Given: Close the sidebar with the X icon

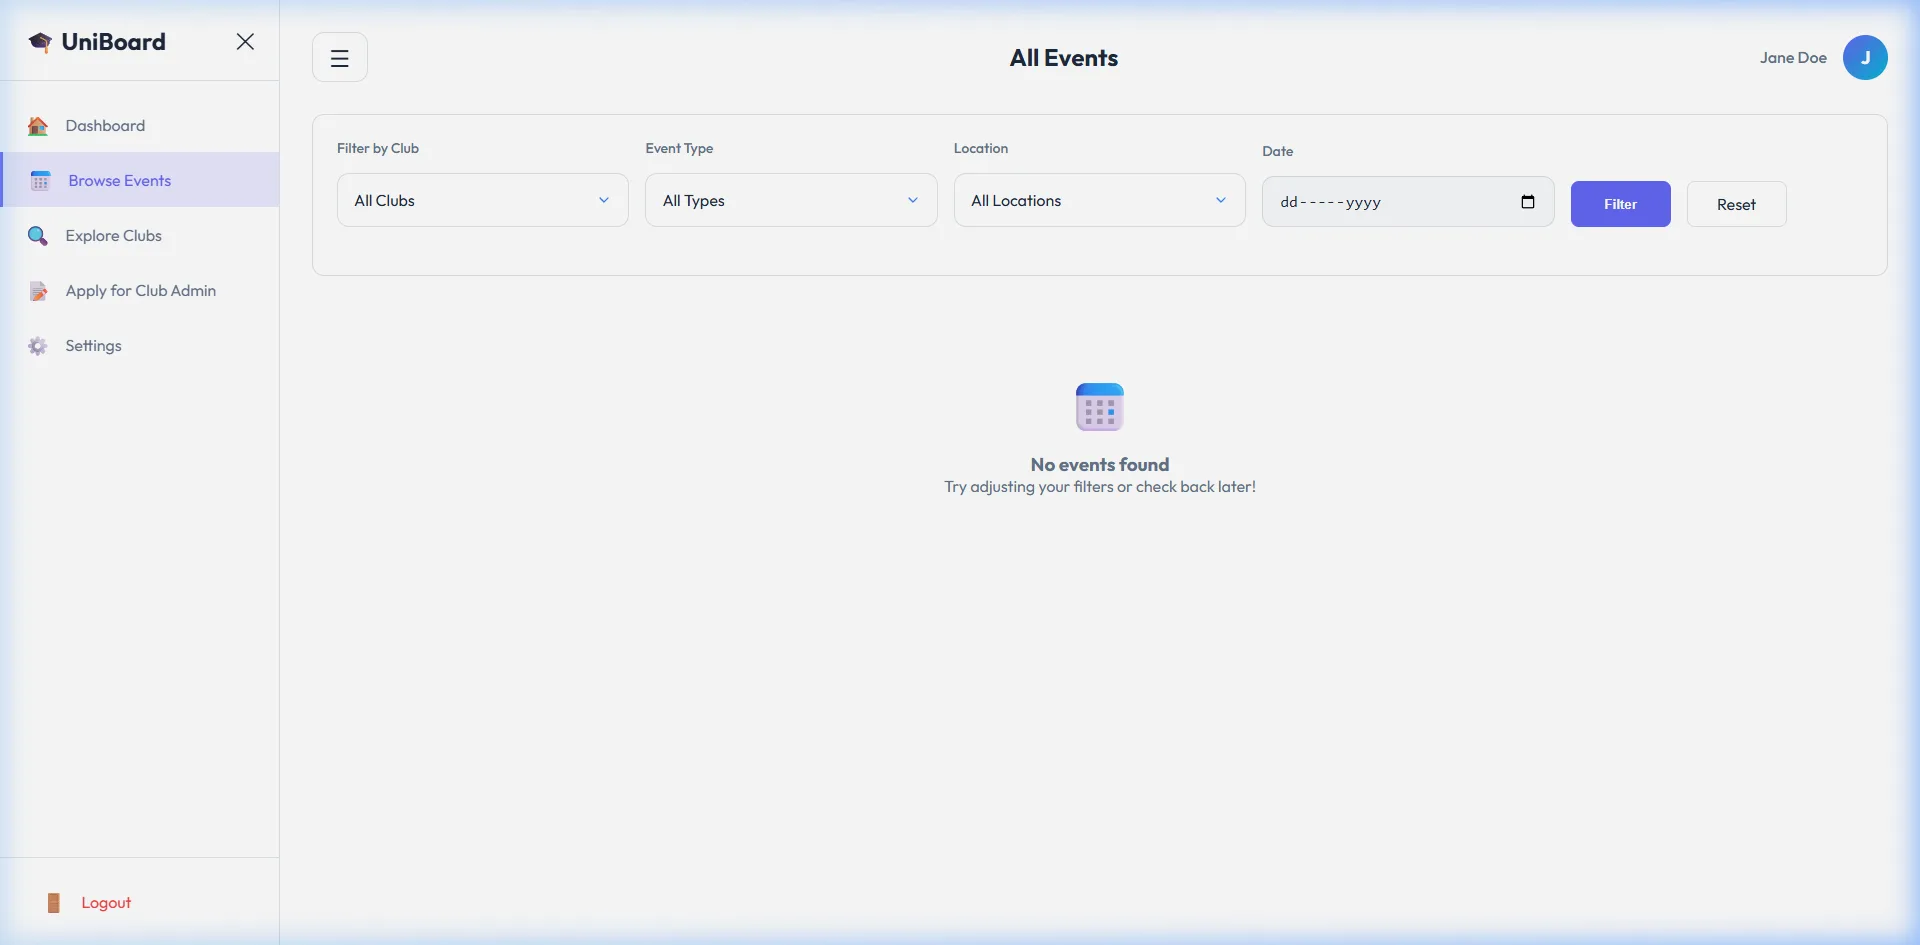Looking at the screenshot, I should coord(245,41).
